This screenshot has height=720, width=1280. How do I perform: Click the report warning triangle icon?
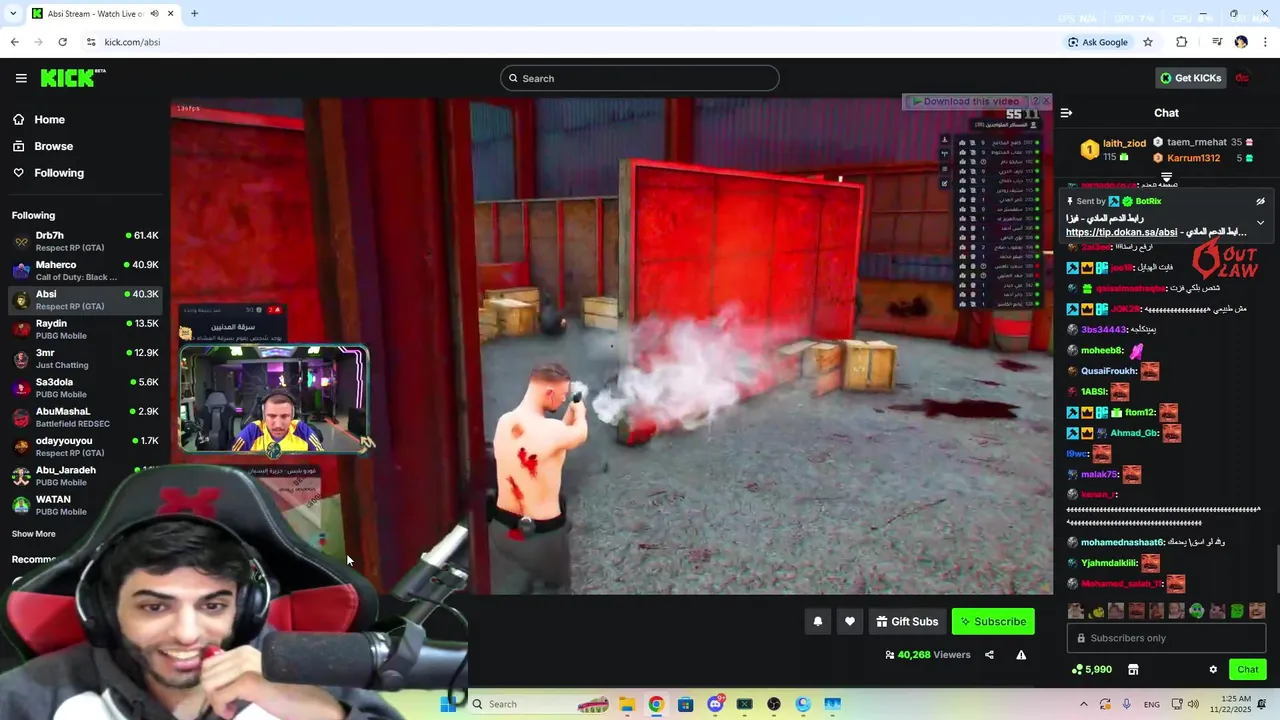[1021, 655]
